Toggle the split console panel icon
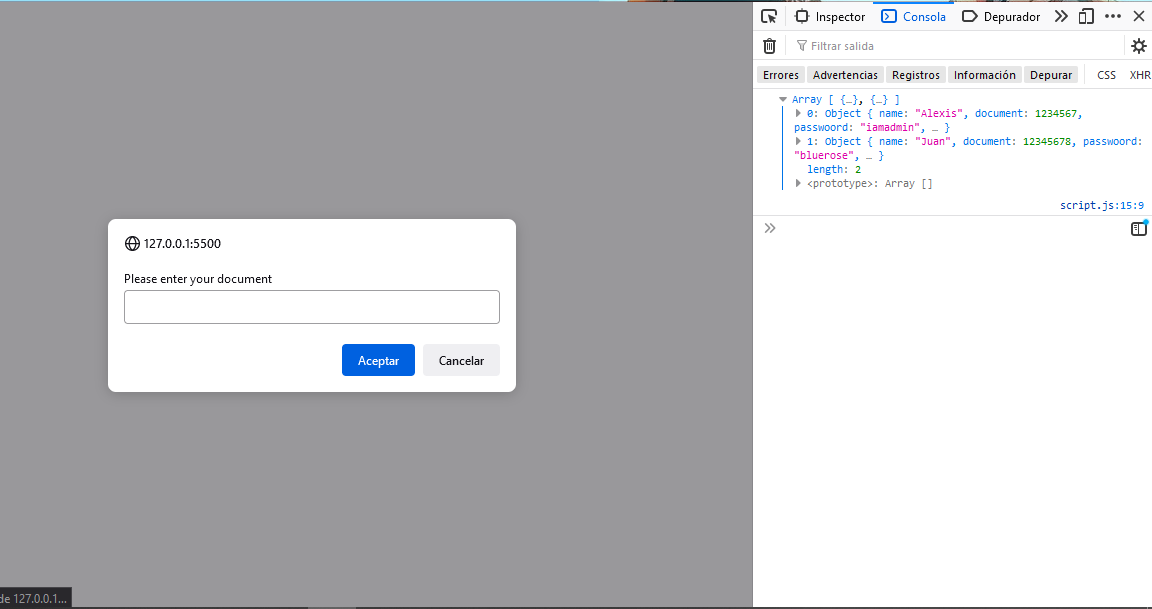Viewport: 1152px width, 609px height. coord(1138,228)
